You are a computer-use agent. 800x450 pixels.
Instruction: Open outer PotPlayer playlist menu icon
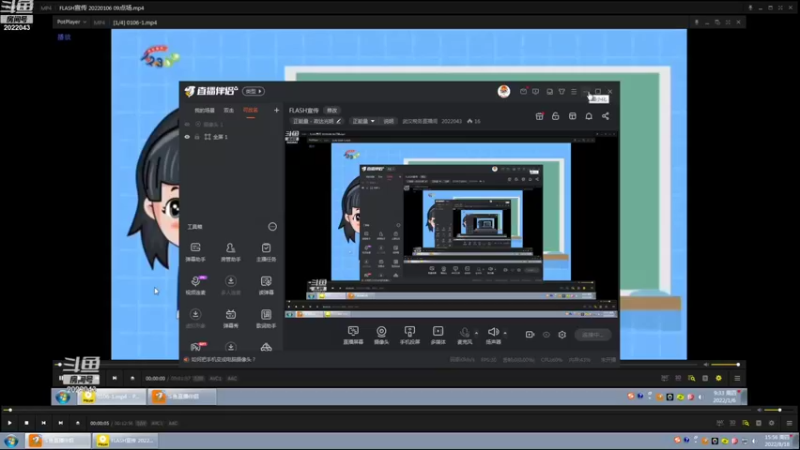coord(789,423)
